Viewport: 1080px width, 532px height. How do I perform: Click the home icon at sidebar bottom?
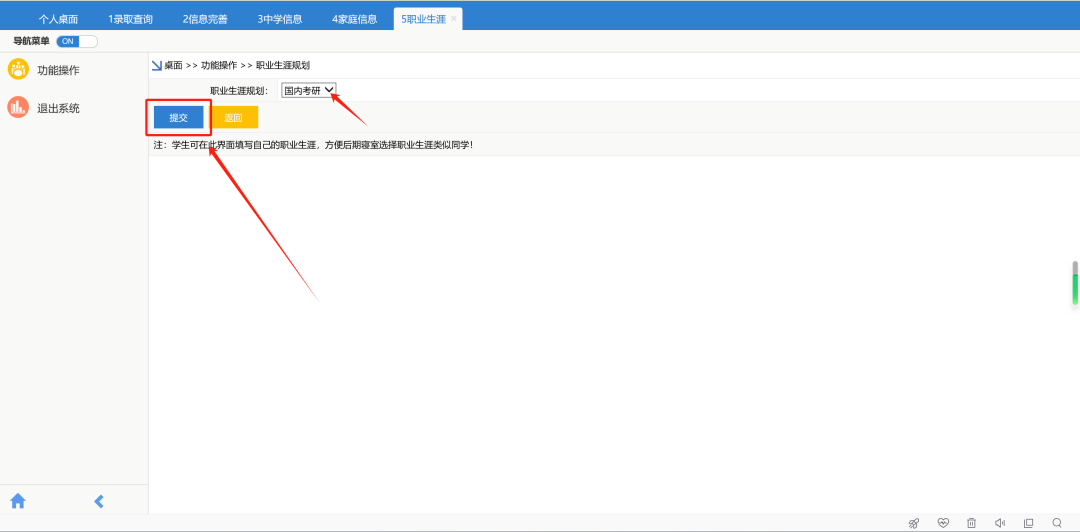(18, 501)
